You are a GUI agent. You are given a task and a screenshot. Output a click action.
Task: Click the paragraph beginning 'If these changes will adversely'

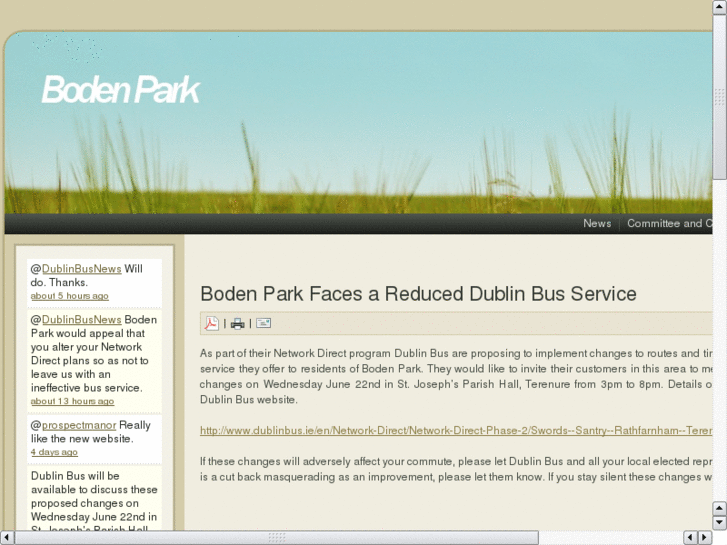(456, 469)
